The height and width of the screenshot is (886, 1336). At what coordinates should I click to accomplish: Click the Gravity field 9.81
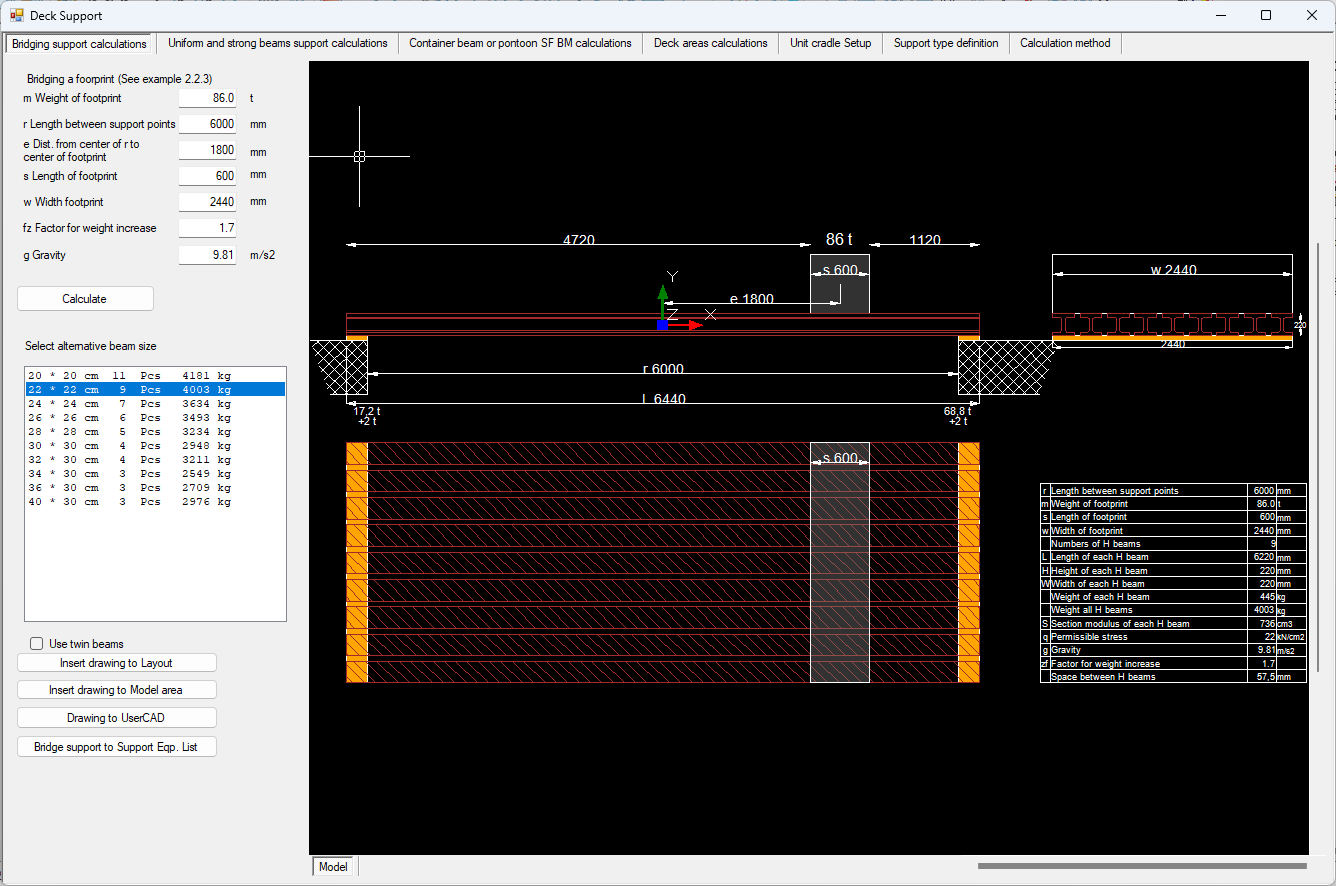[208, 255]
